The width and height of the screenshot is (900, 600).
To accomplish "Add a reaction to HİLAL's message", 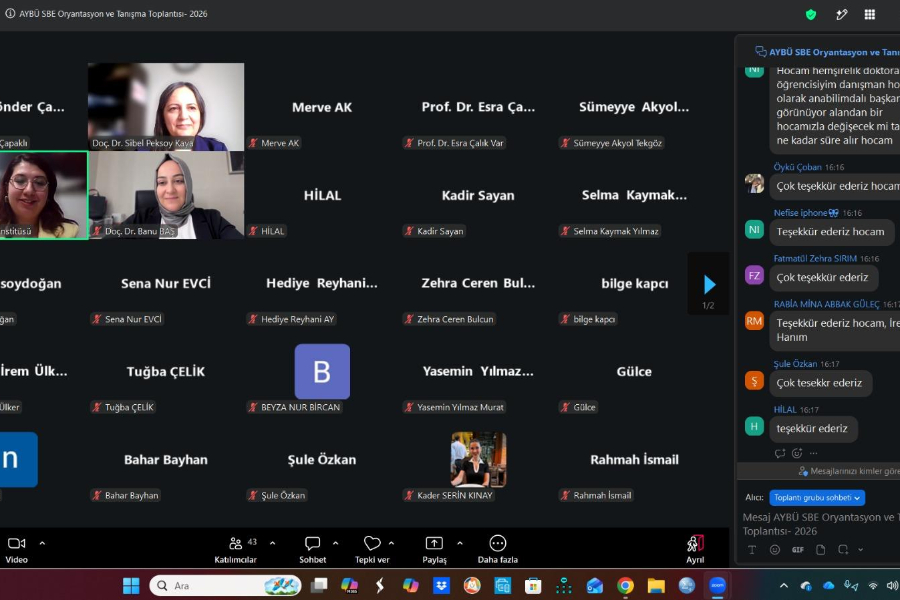I will pyautogui.click(x=797, y=453).
